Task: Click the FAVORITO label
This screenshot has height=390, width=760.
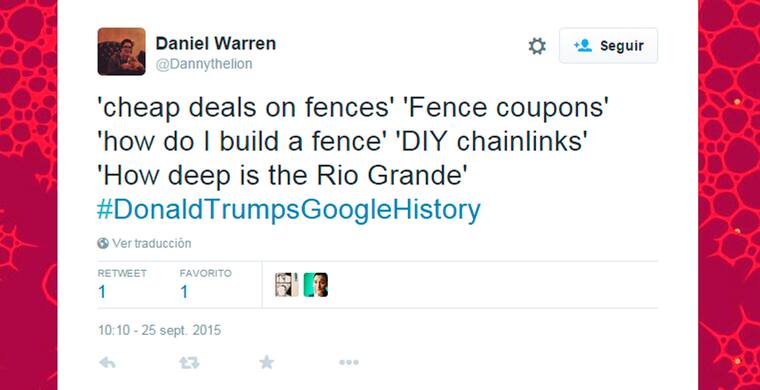Action: pos(206,273)
